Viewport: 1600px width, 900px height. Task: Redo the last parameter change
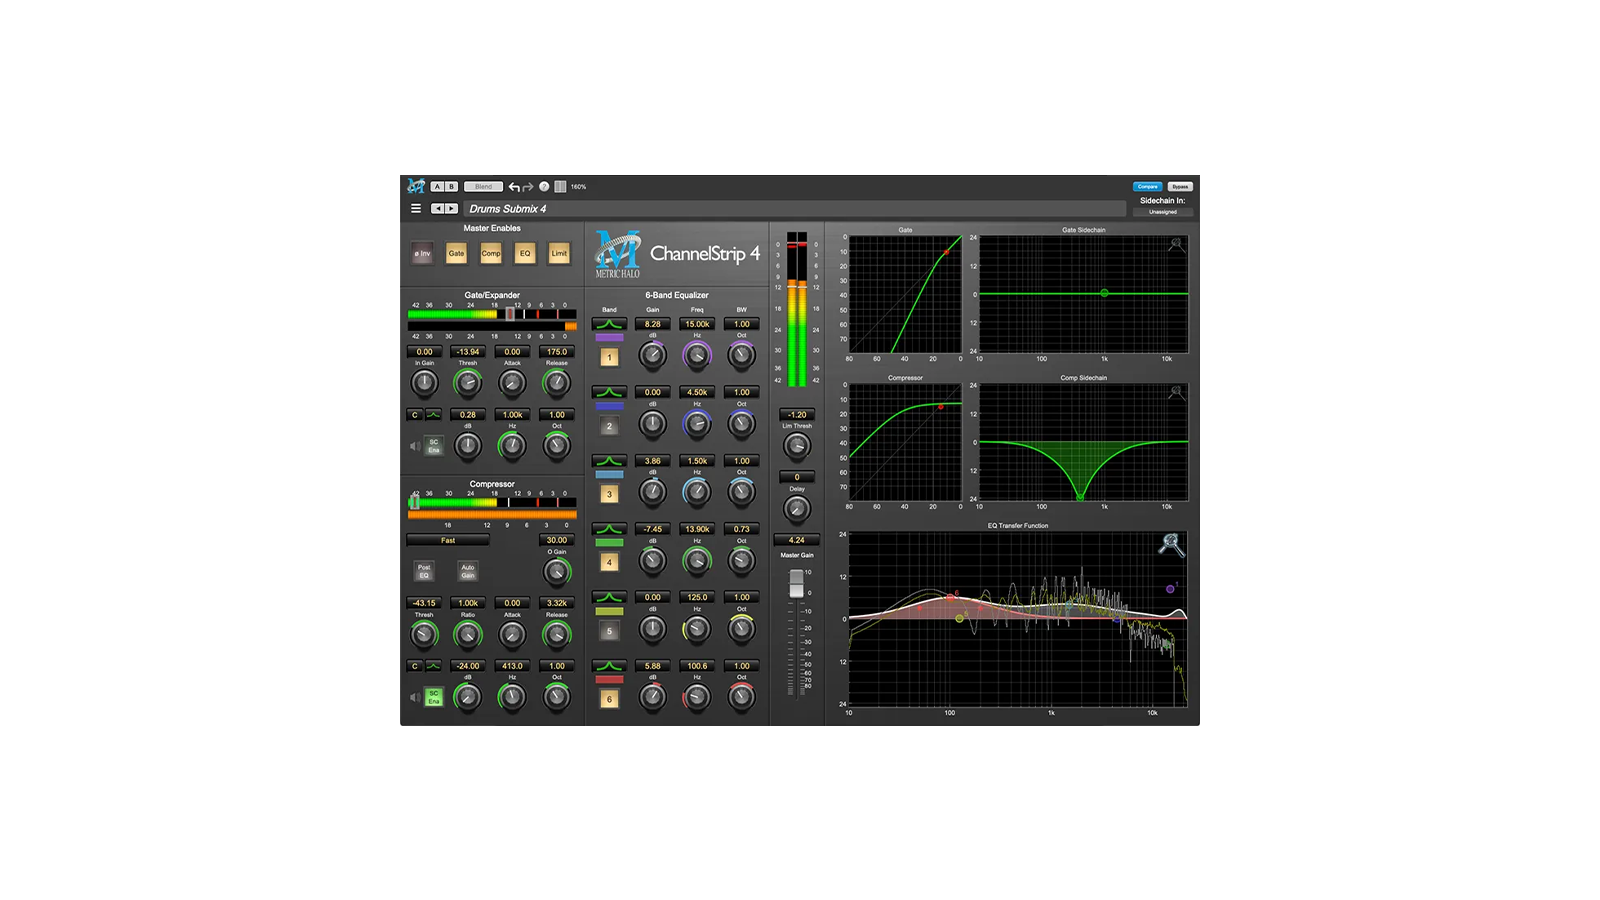coord(527,187)
